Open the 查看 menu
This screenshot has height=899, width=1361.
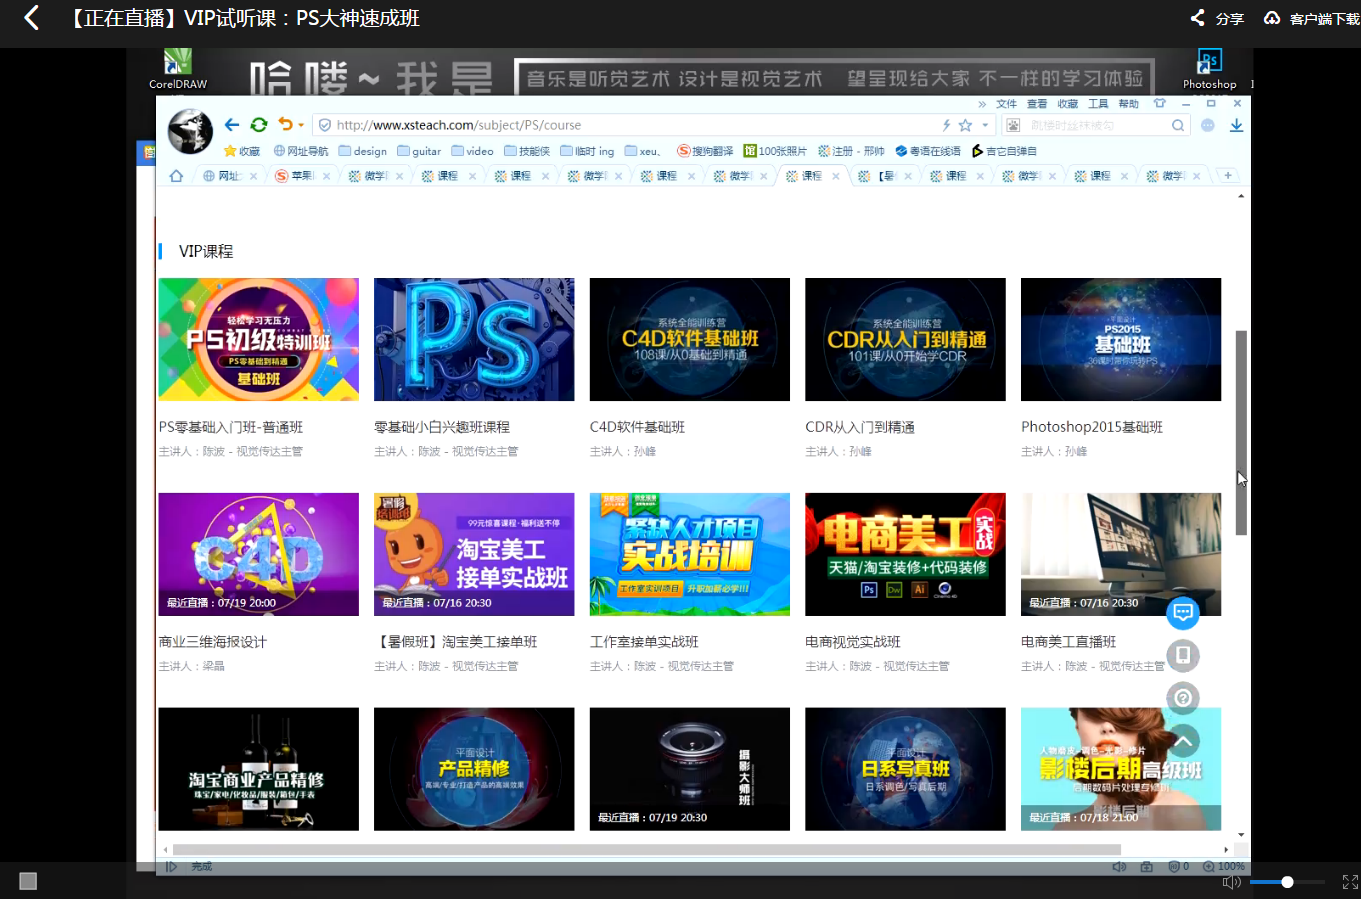1037,104
